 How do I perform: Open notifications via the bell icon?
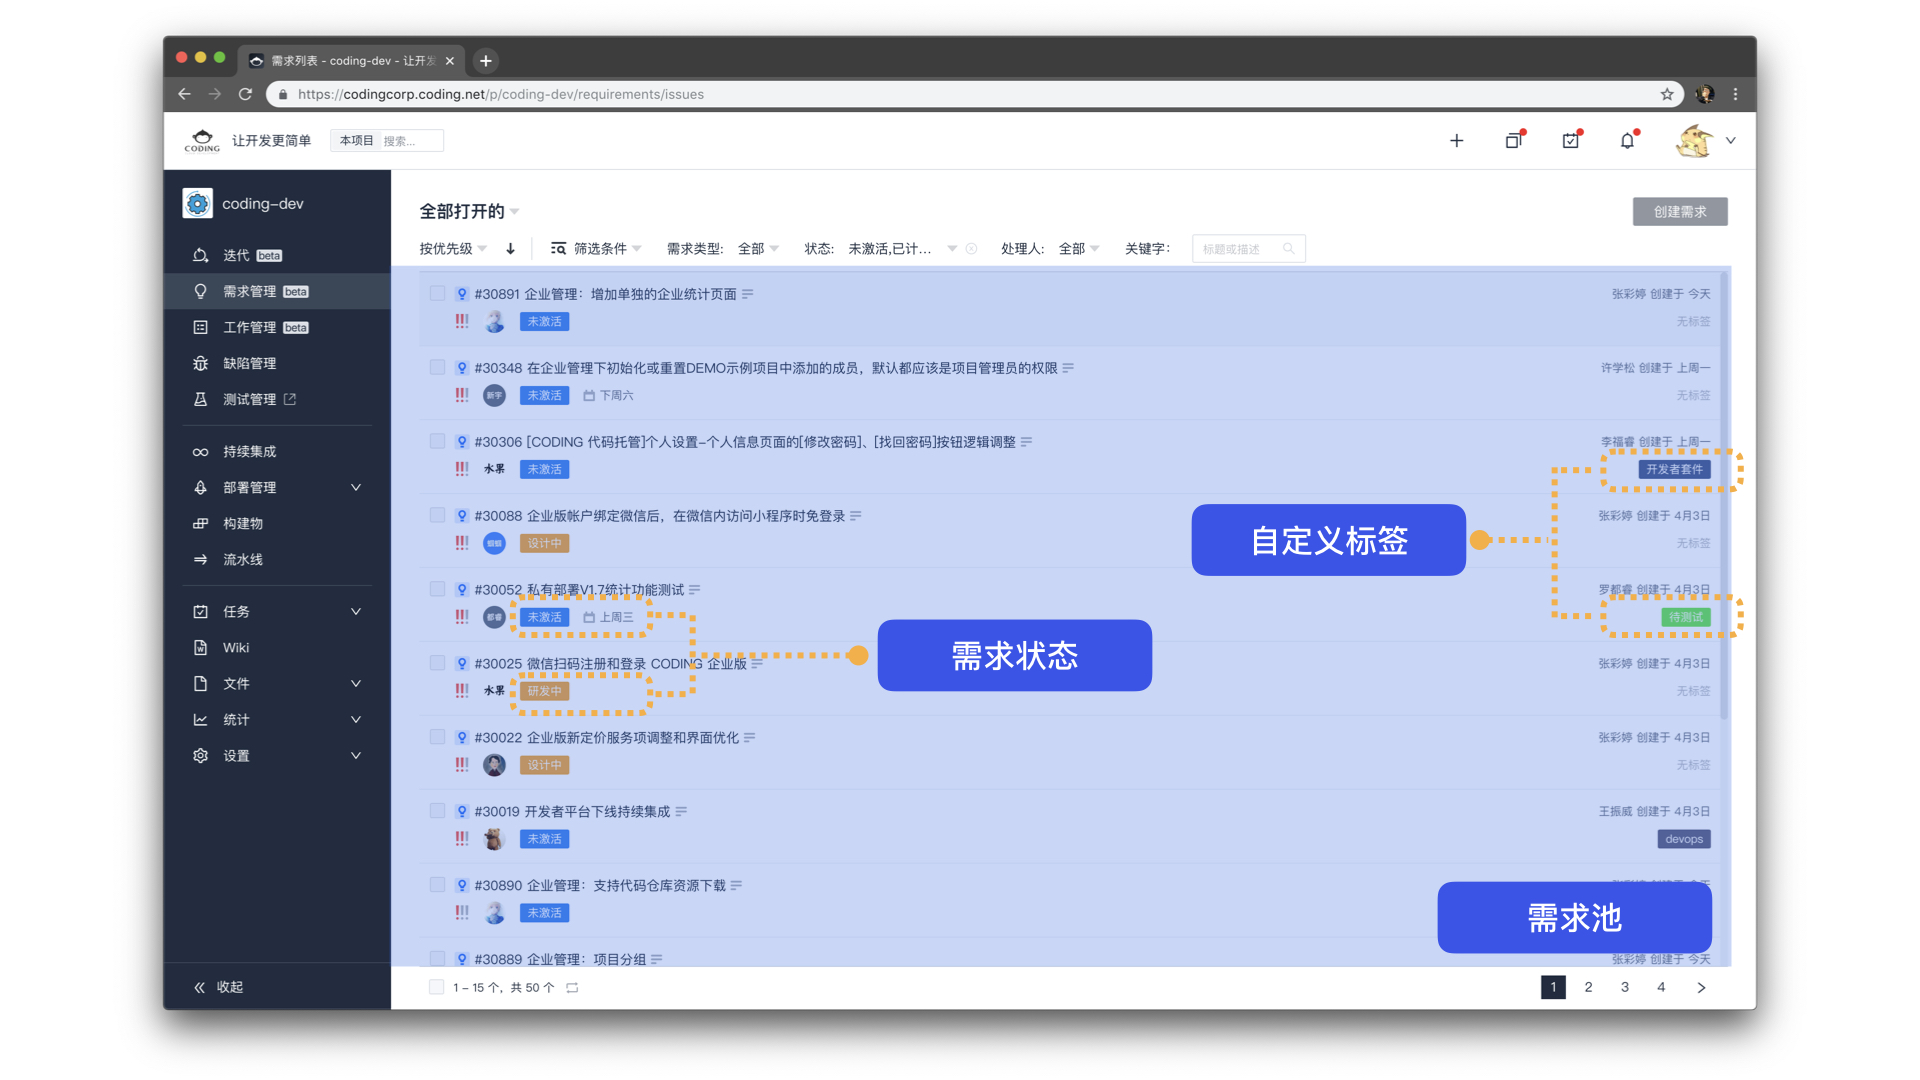[1627, 140]
